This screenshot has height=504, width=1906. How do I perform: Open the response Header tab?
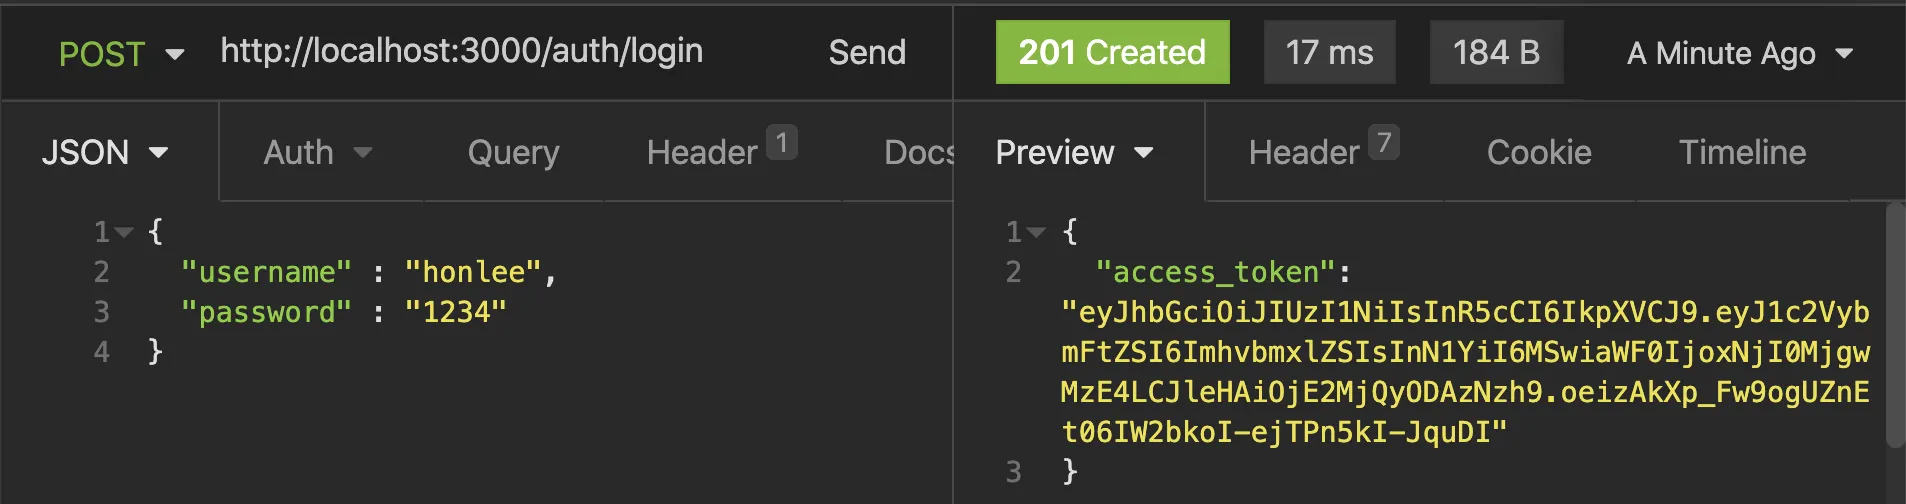click(1321, 152)
